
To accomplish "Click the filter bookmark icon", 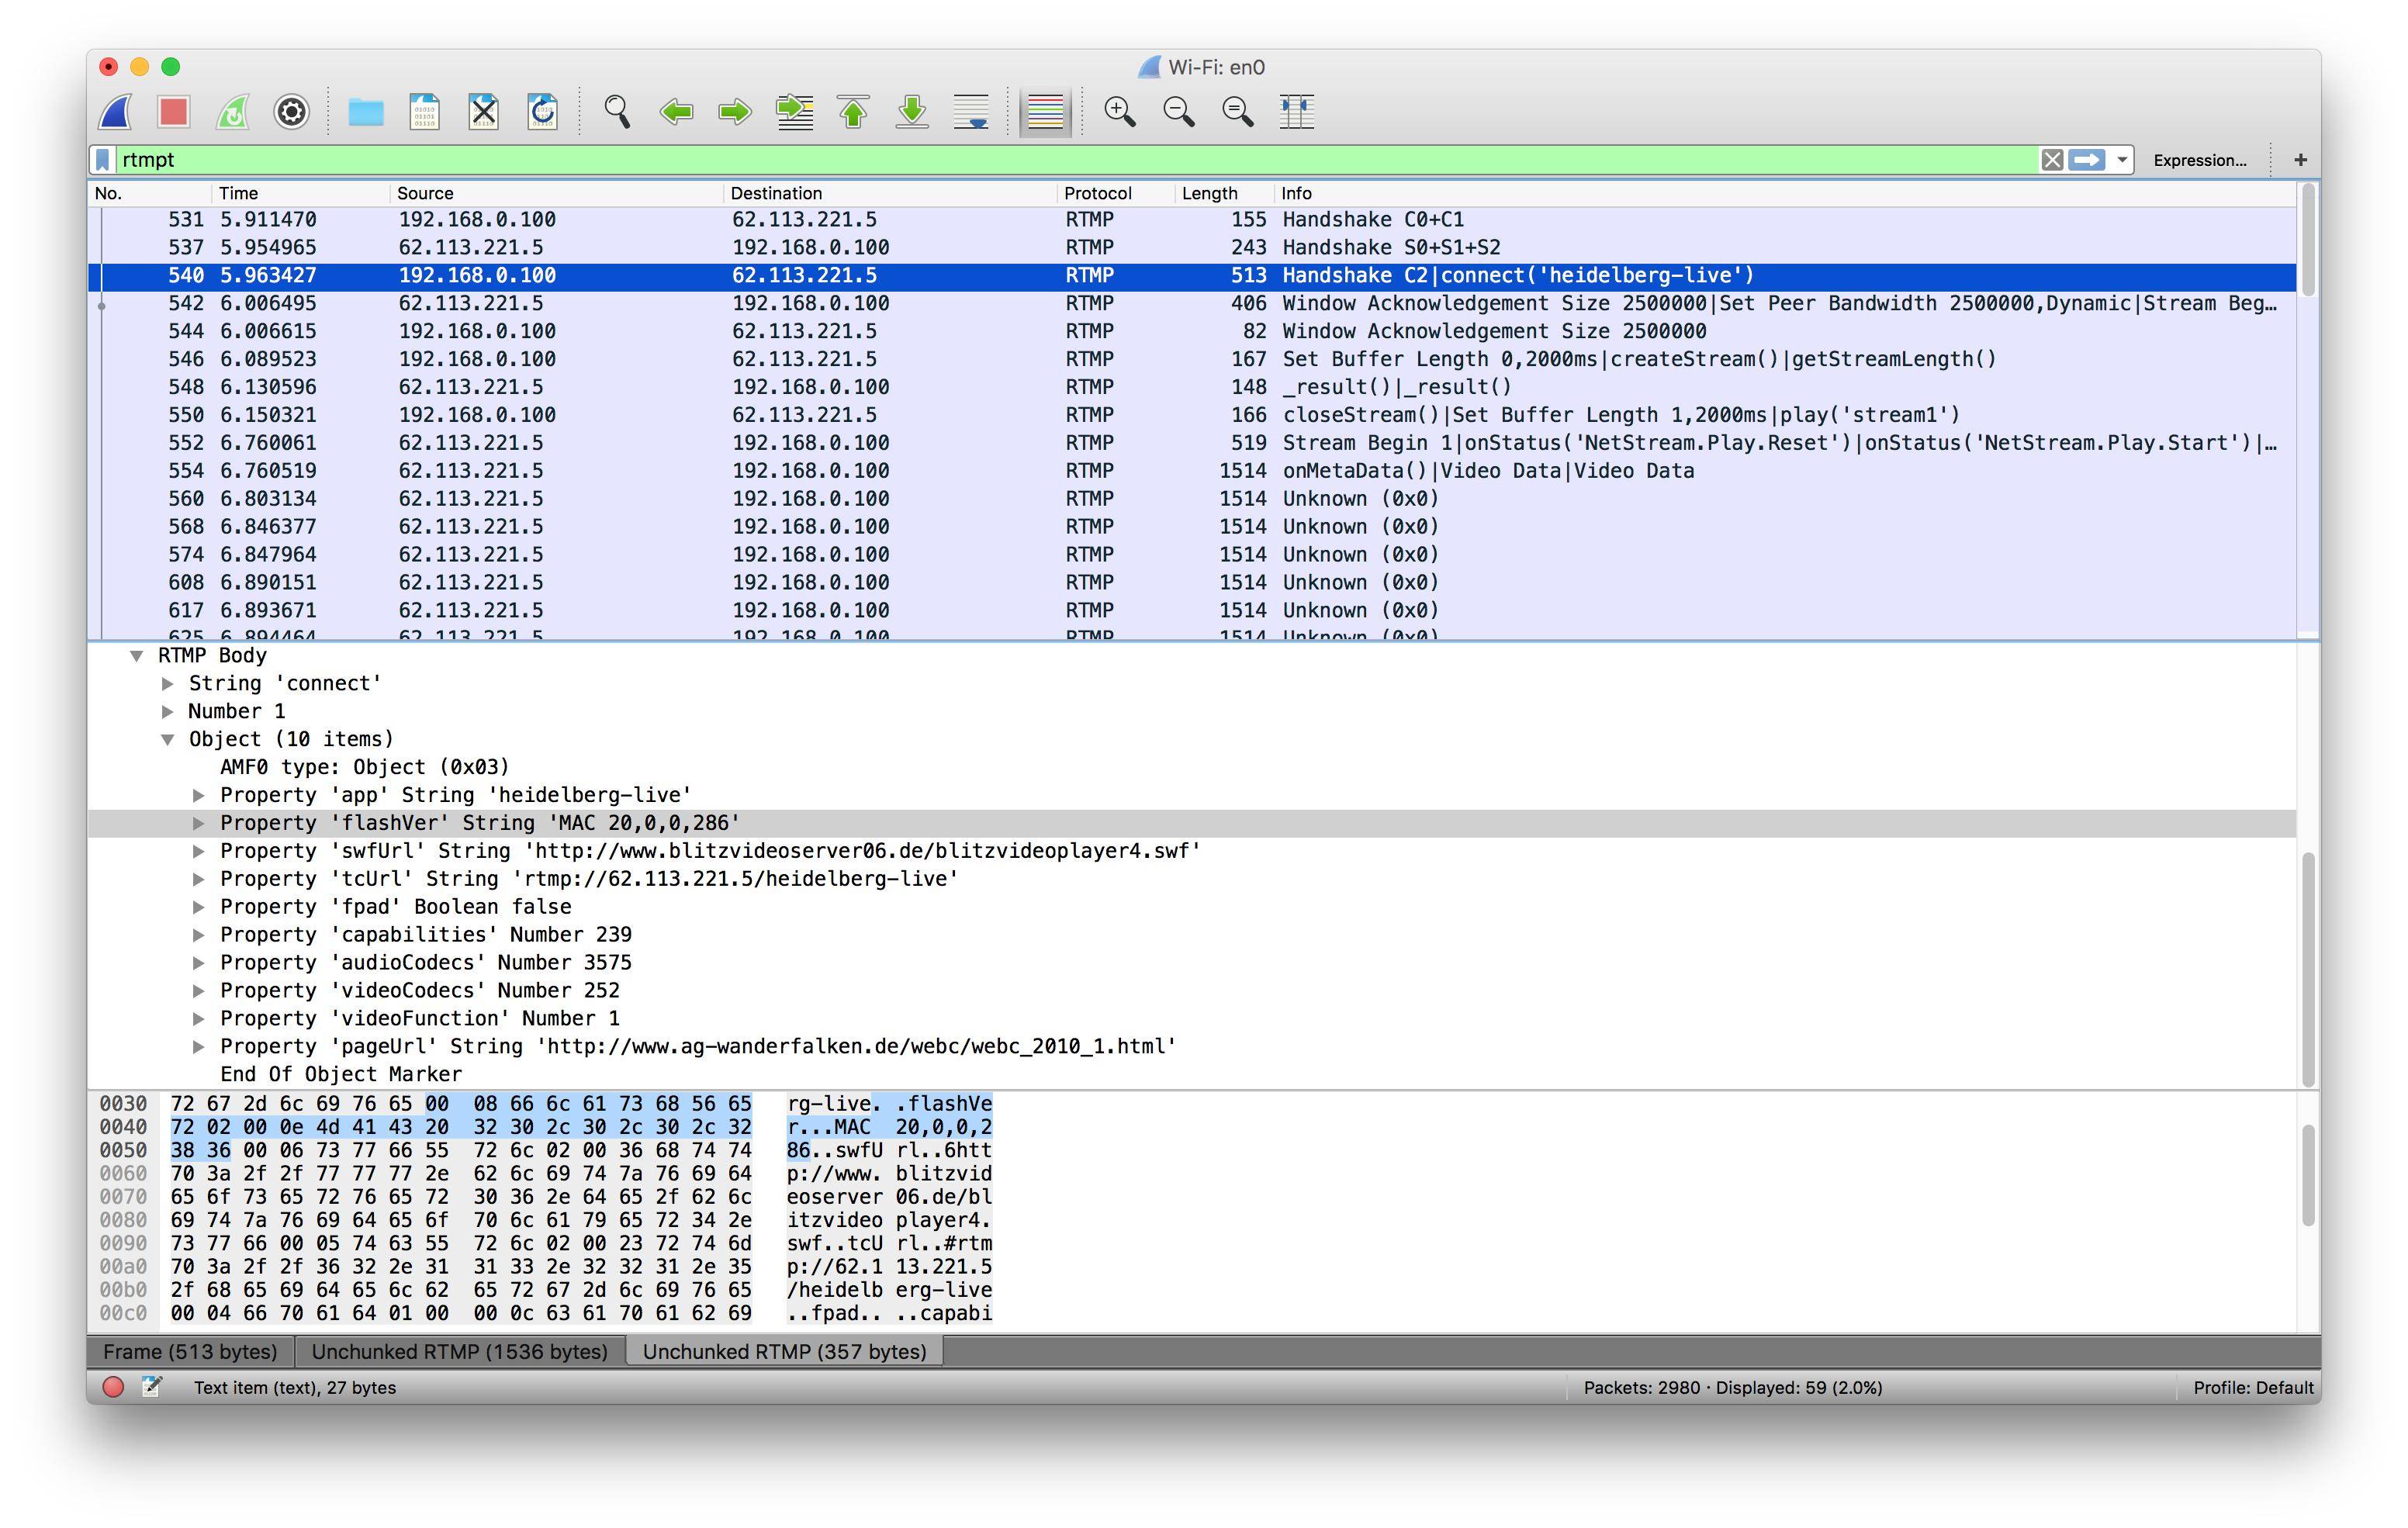I will point(103,160).
